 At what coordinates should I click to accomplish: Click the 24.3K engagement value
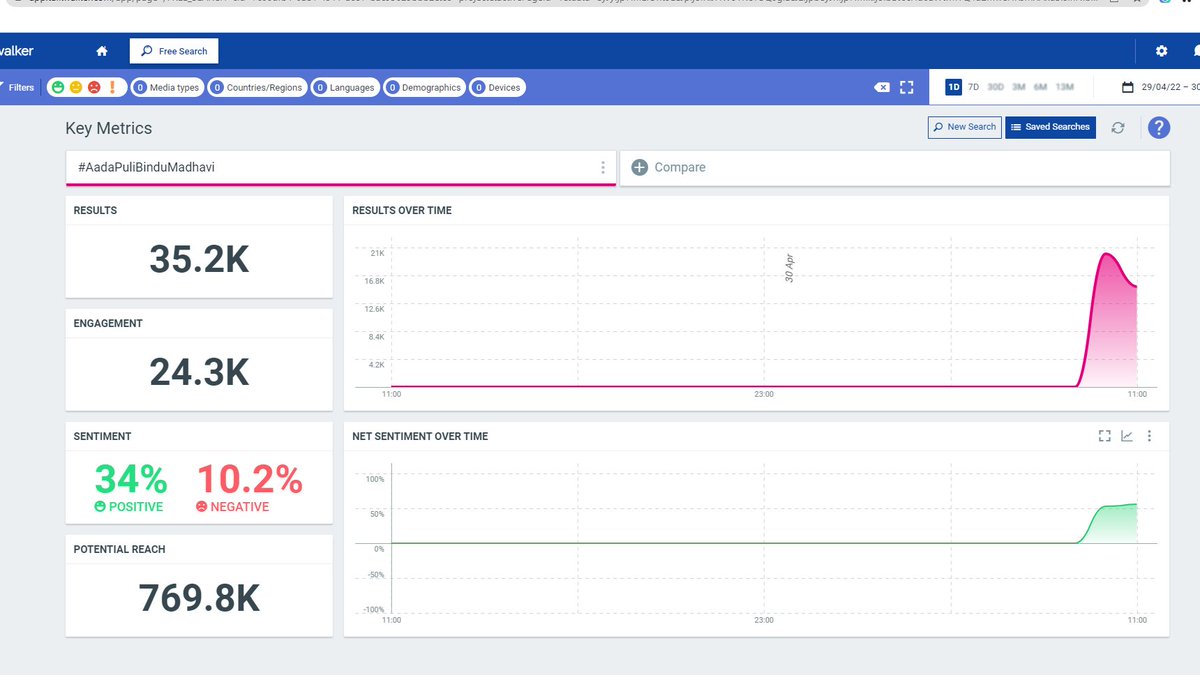[x=199, y=372]
